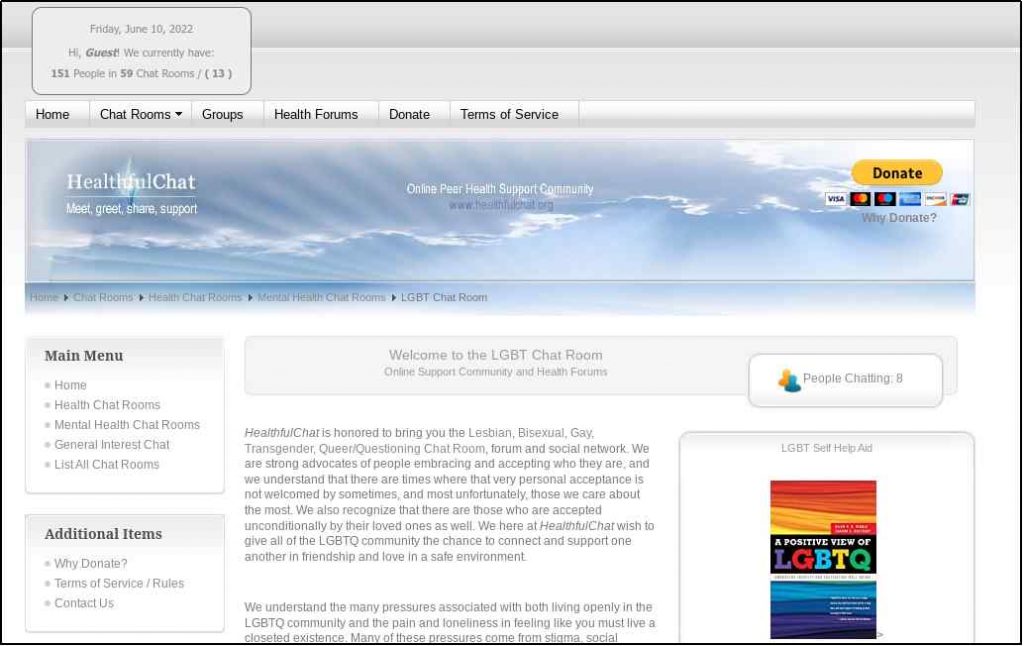Open Terms of Service / Rules sidebar link

click(119, 583)
